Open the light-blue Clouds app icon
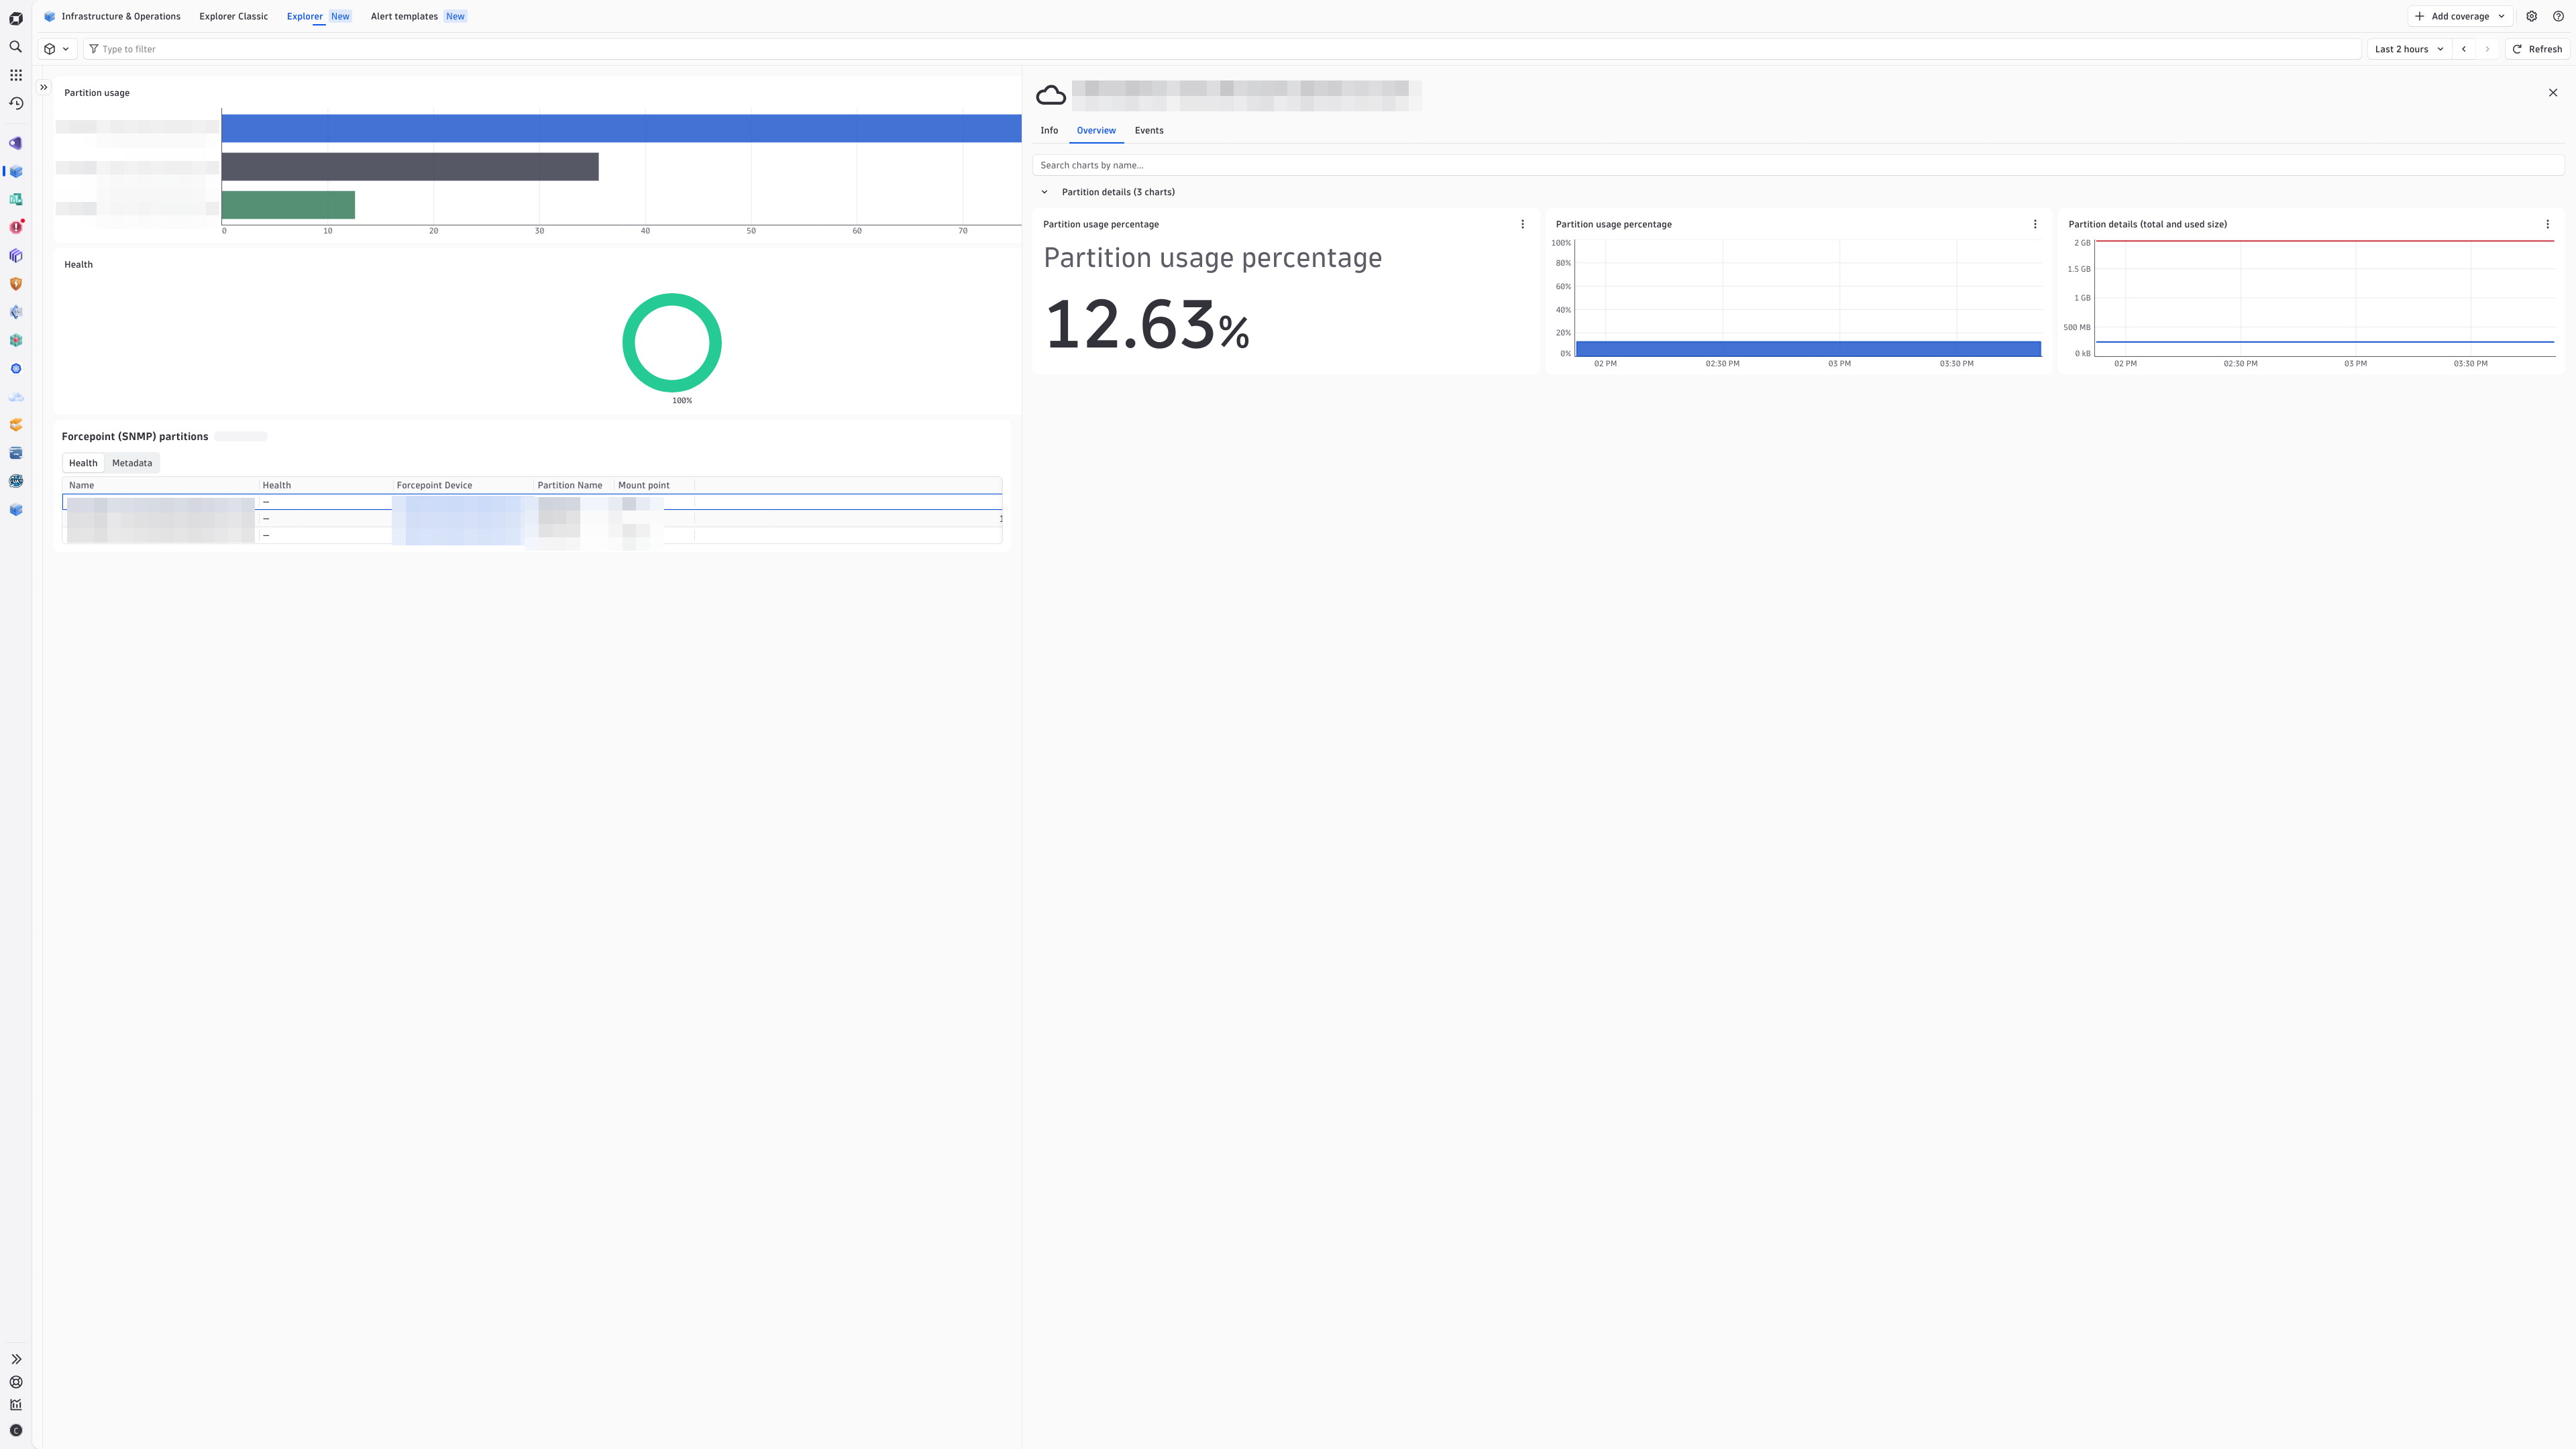 pos(16,397)
